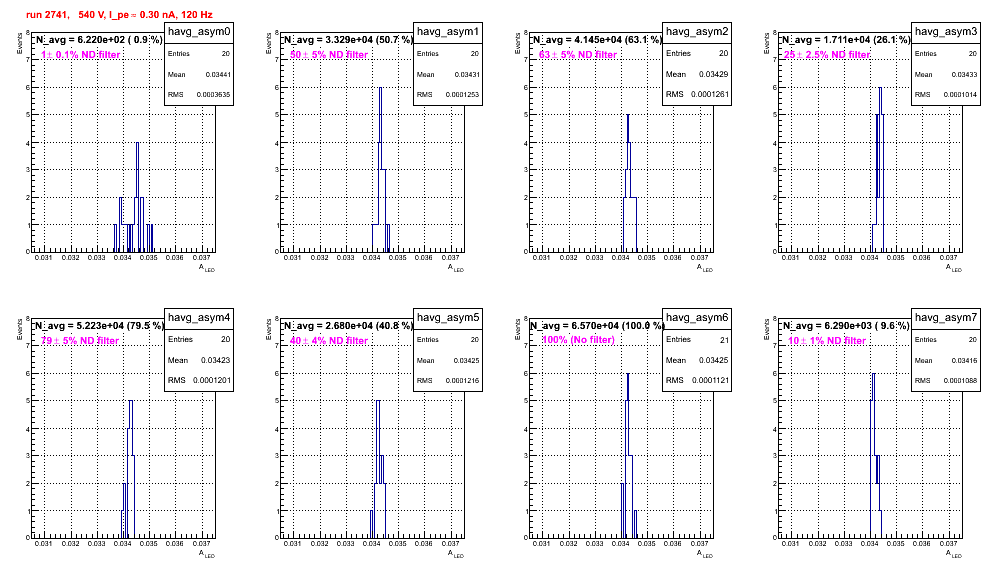Click the A_LED axis label under havg_asym7
Viewport: 996px width, 572px height.
pos(954,554)
